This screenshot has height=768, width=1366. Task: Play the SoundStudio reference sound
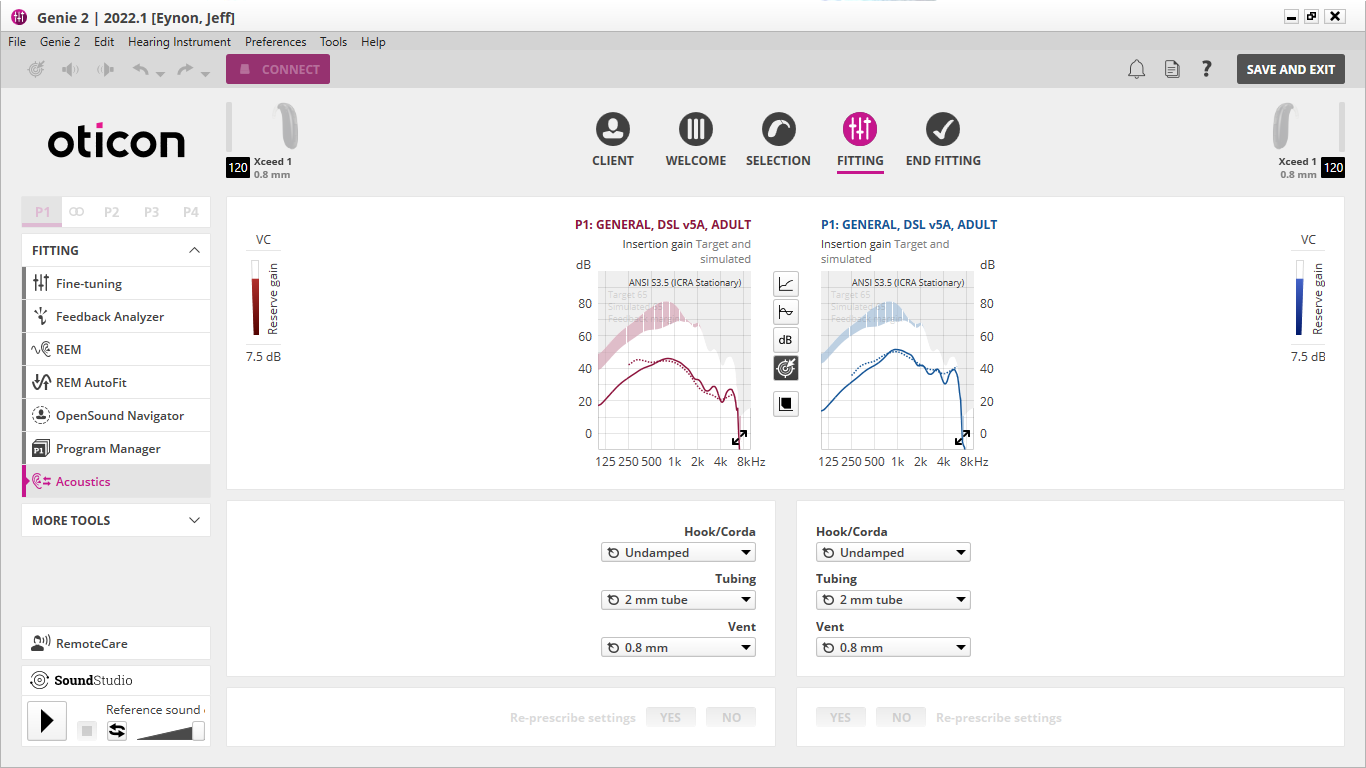[x=47, y=721]
